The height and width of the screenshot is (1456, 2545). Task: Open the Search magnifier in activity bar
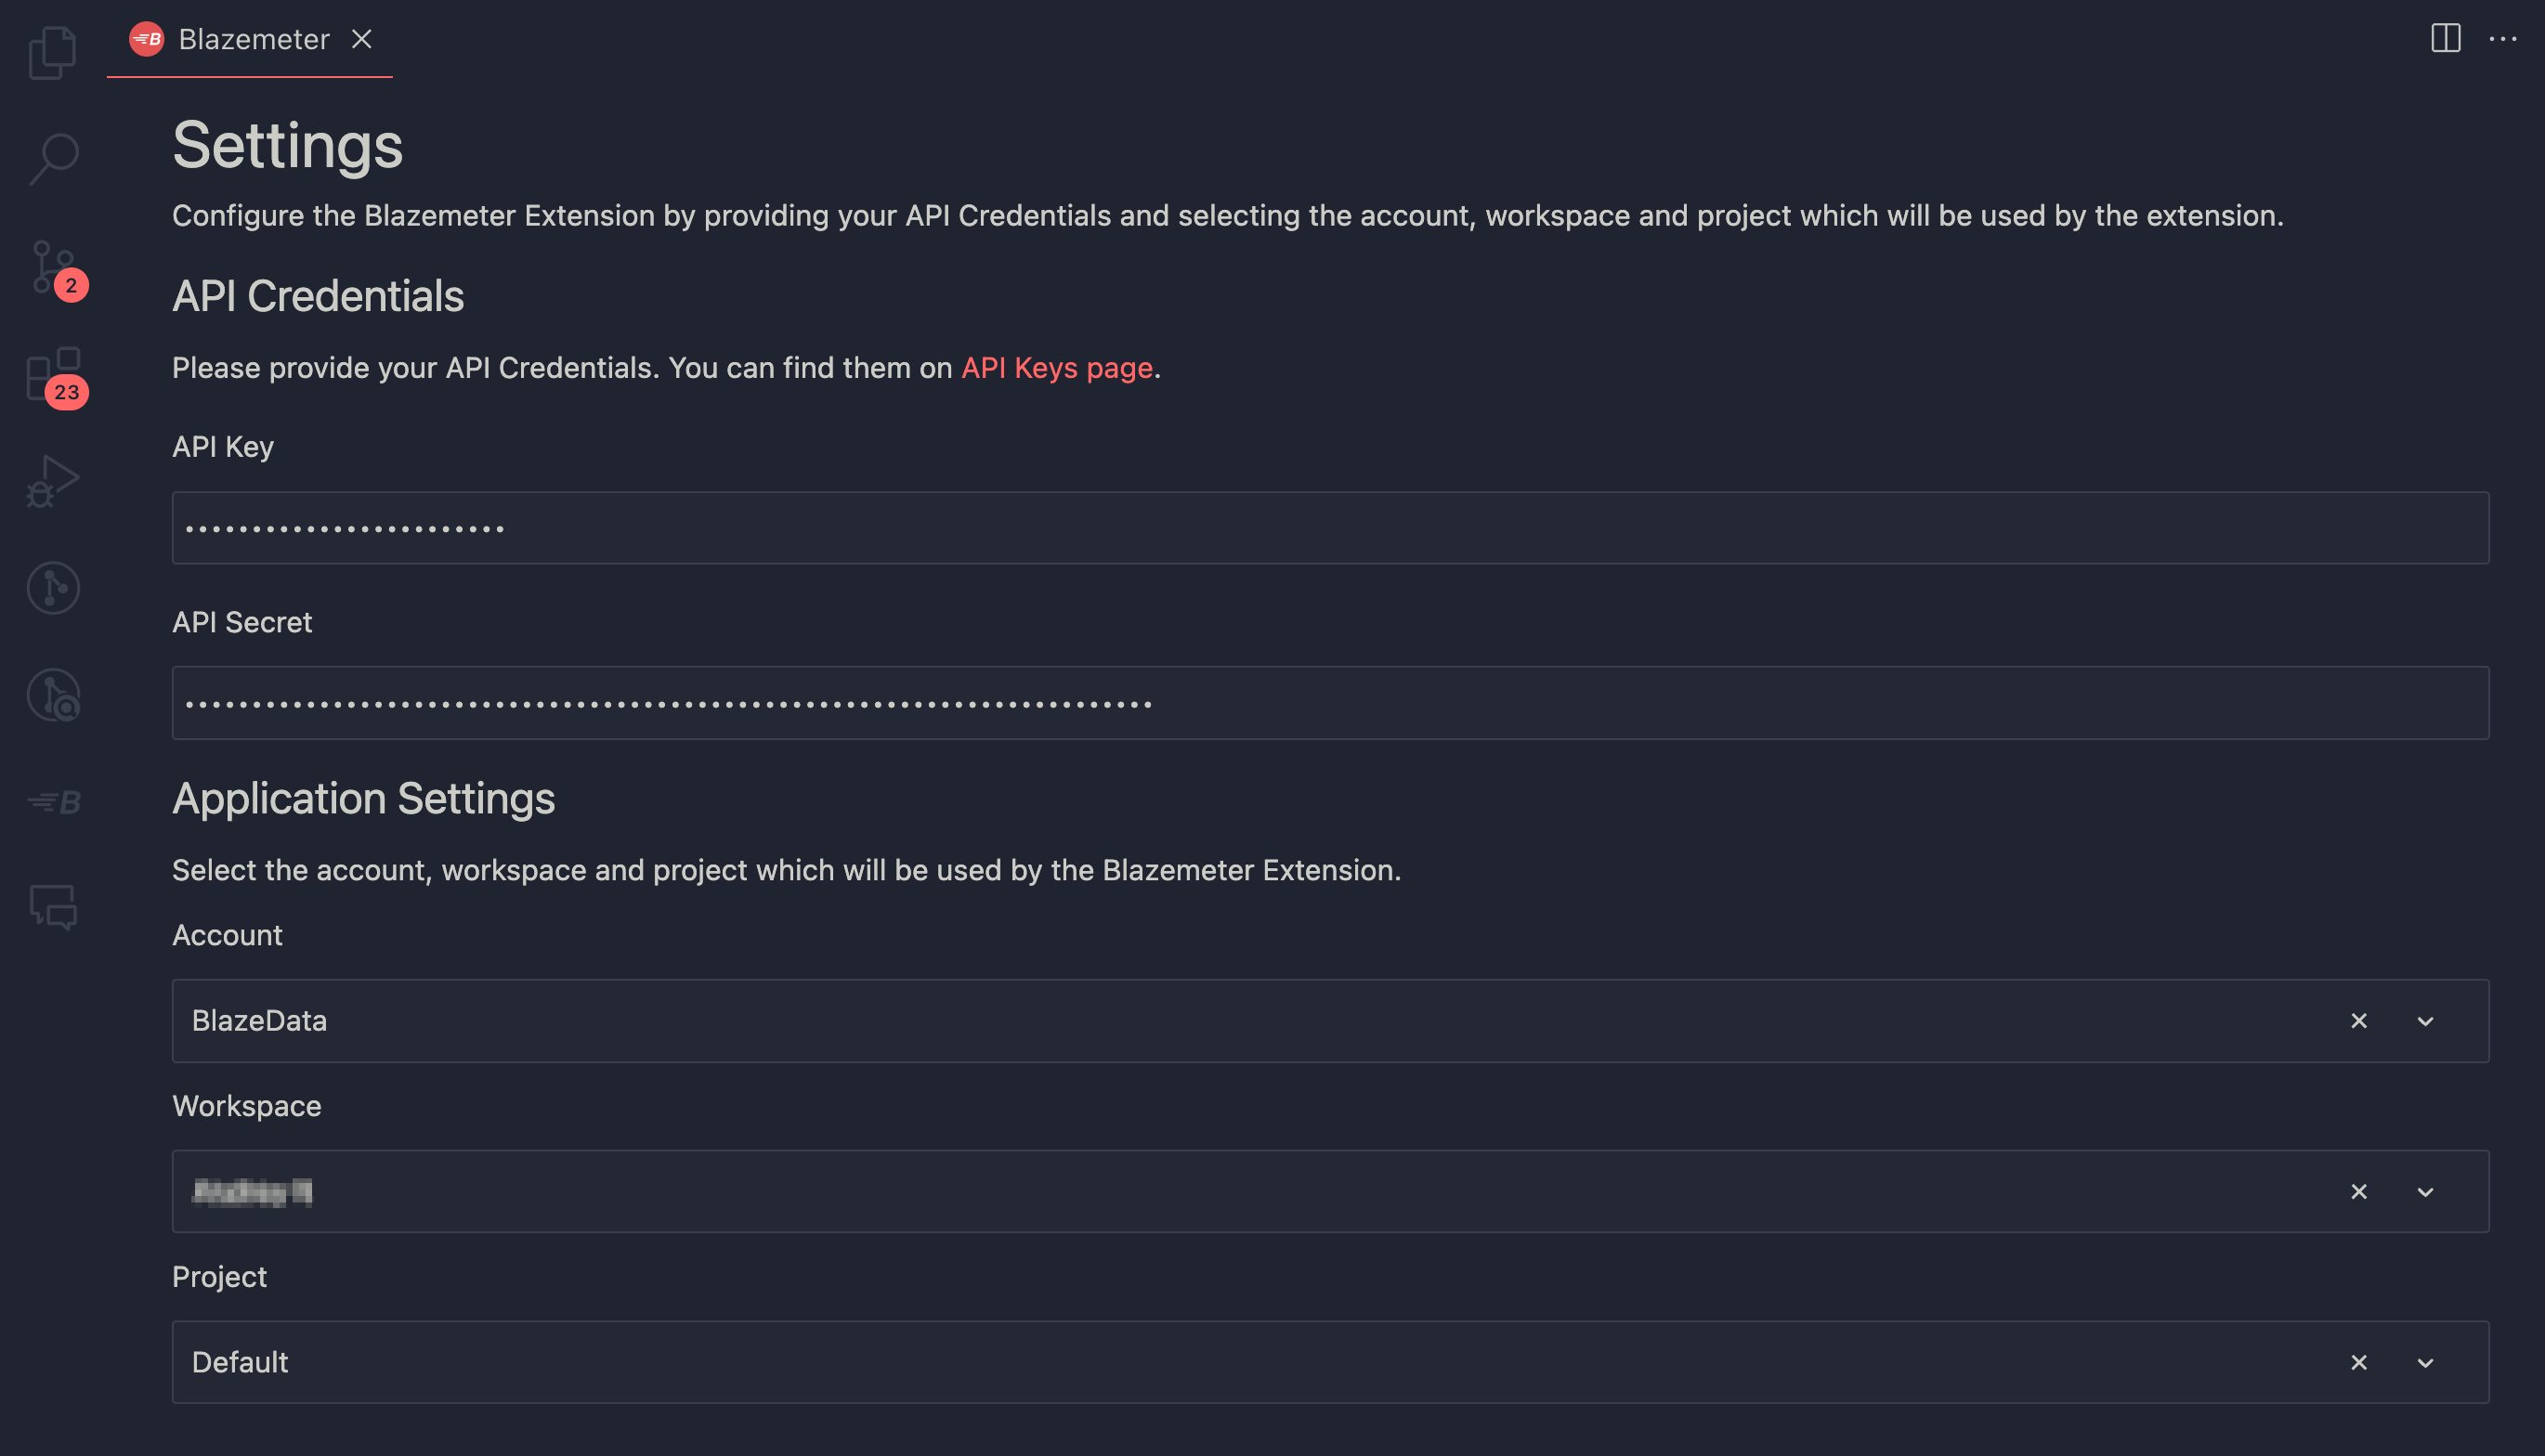(53, 158)
